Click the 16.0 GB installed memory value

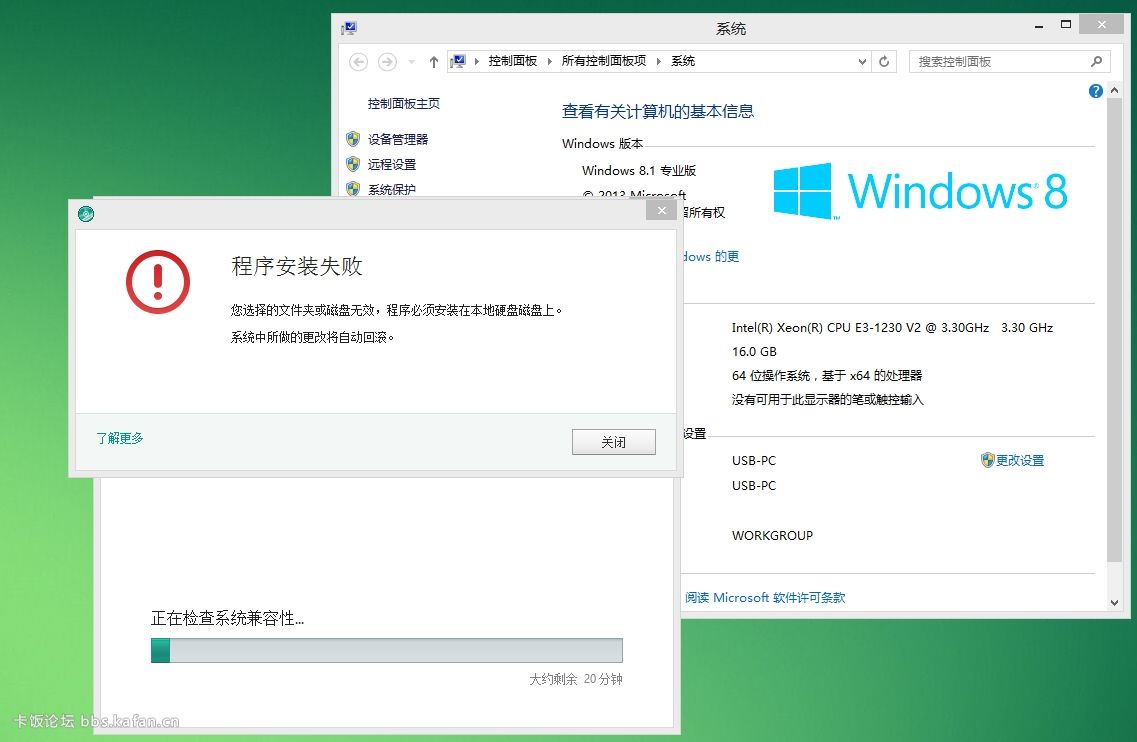coord(754,352)
